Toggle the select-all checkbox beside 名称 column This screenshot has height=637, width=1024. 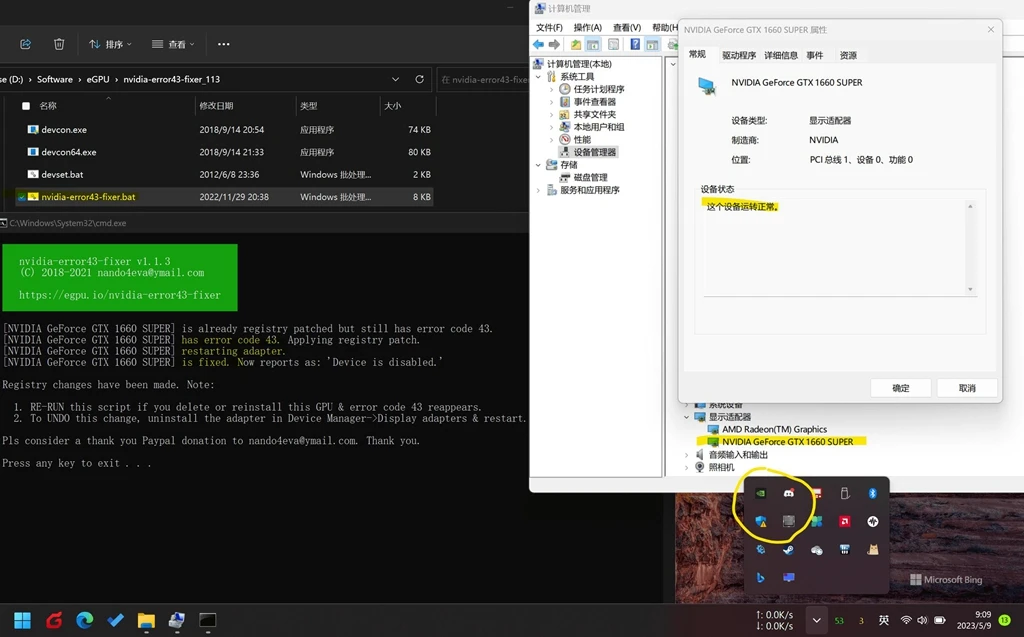[x=26, y=106]
